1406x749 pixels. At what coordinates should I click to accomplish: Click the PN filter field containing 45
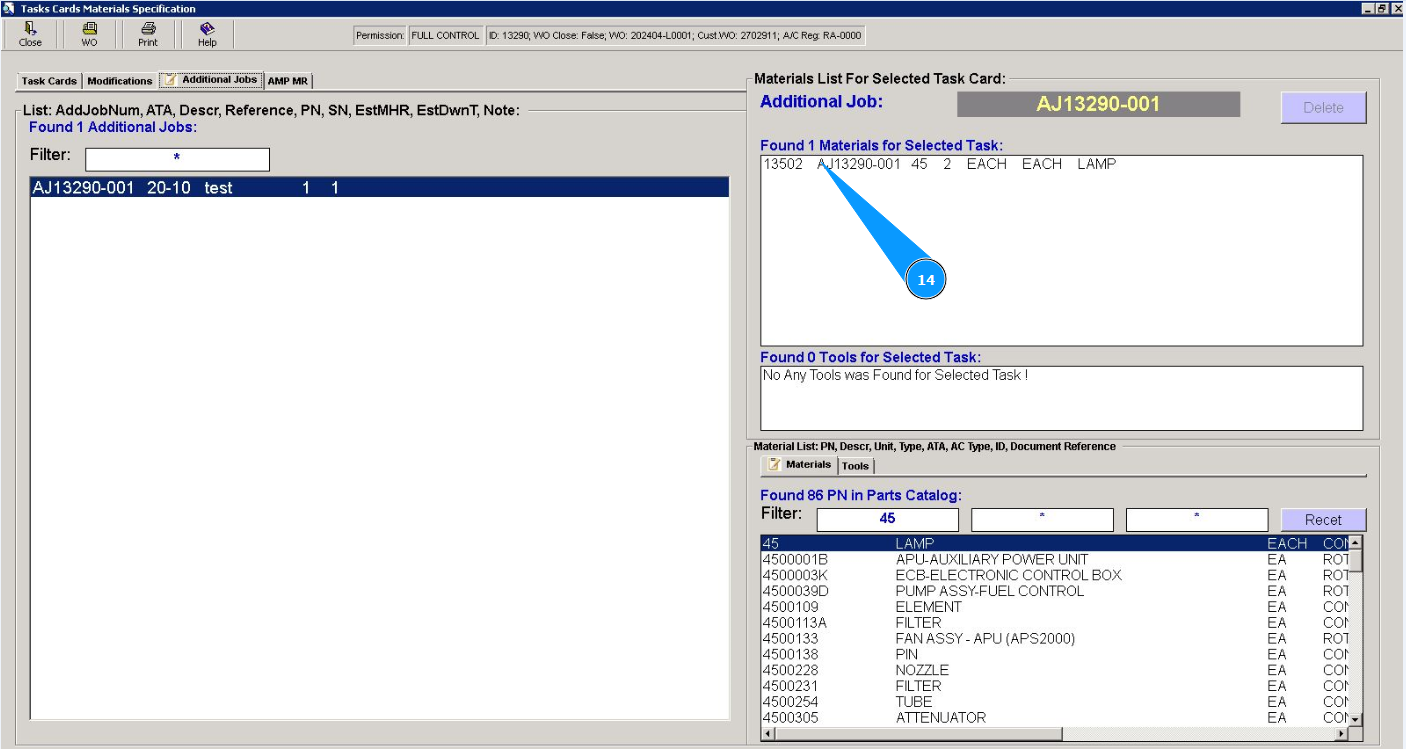(x=887, y=520)
